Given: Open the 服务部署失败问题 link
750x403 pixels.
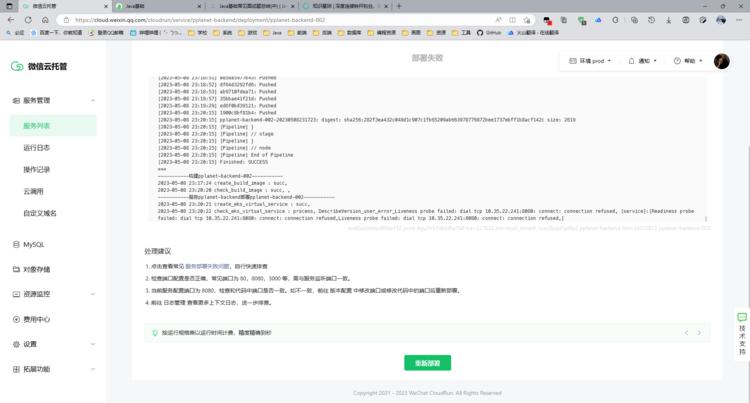Looking at the screenshot, I should [x=207, y=266].
